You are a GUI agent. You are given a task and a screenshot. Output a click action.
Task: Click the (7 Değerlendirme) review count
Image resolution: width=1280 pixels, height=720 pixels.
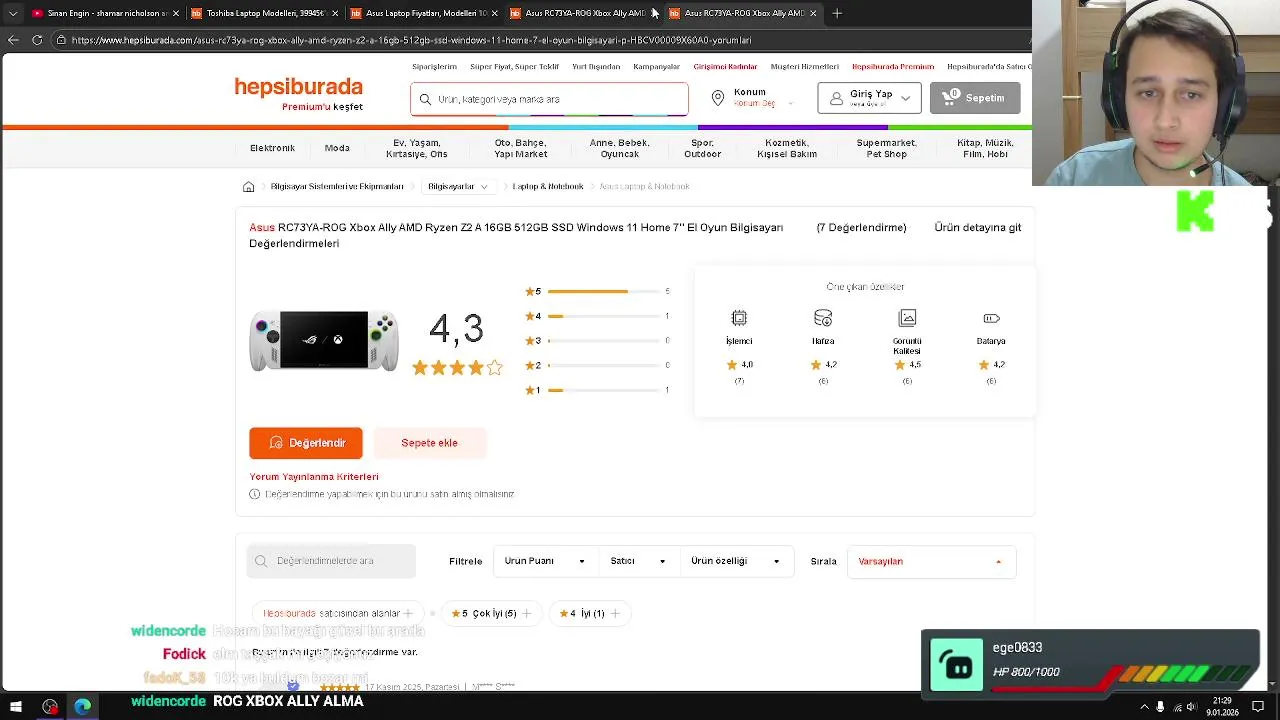pos(862,228)
